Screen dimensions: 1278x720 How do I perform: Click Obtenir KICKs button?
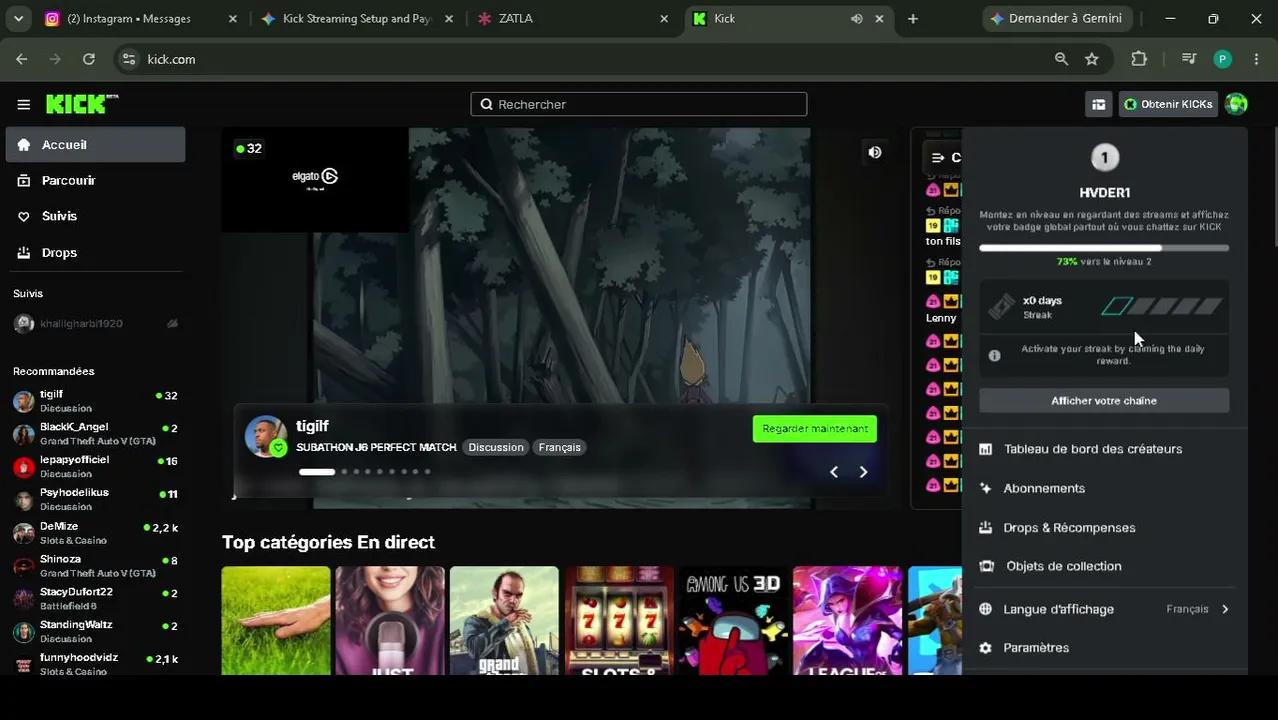point(1168,104)
